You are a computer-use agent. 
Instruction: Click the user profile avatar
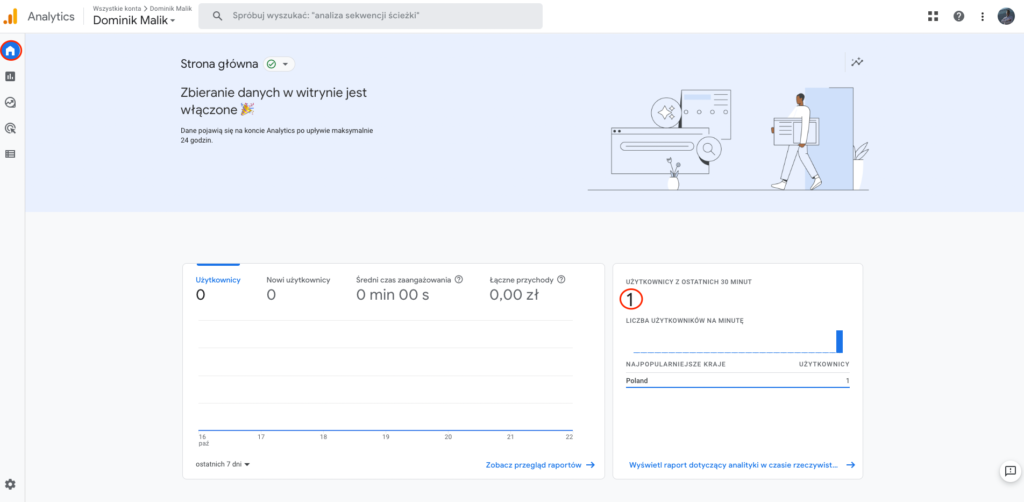tap(1006, 16)
